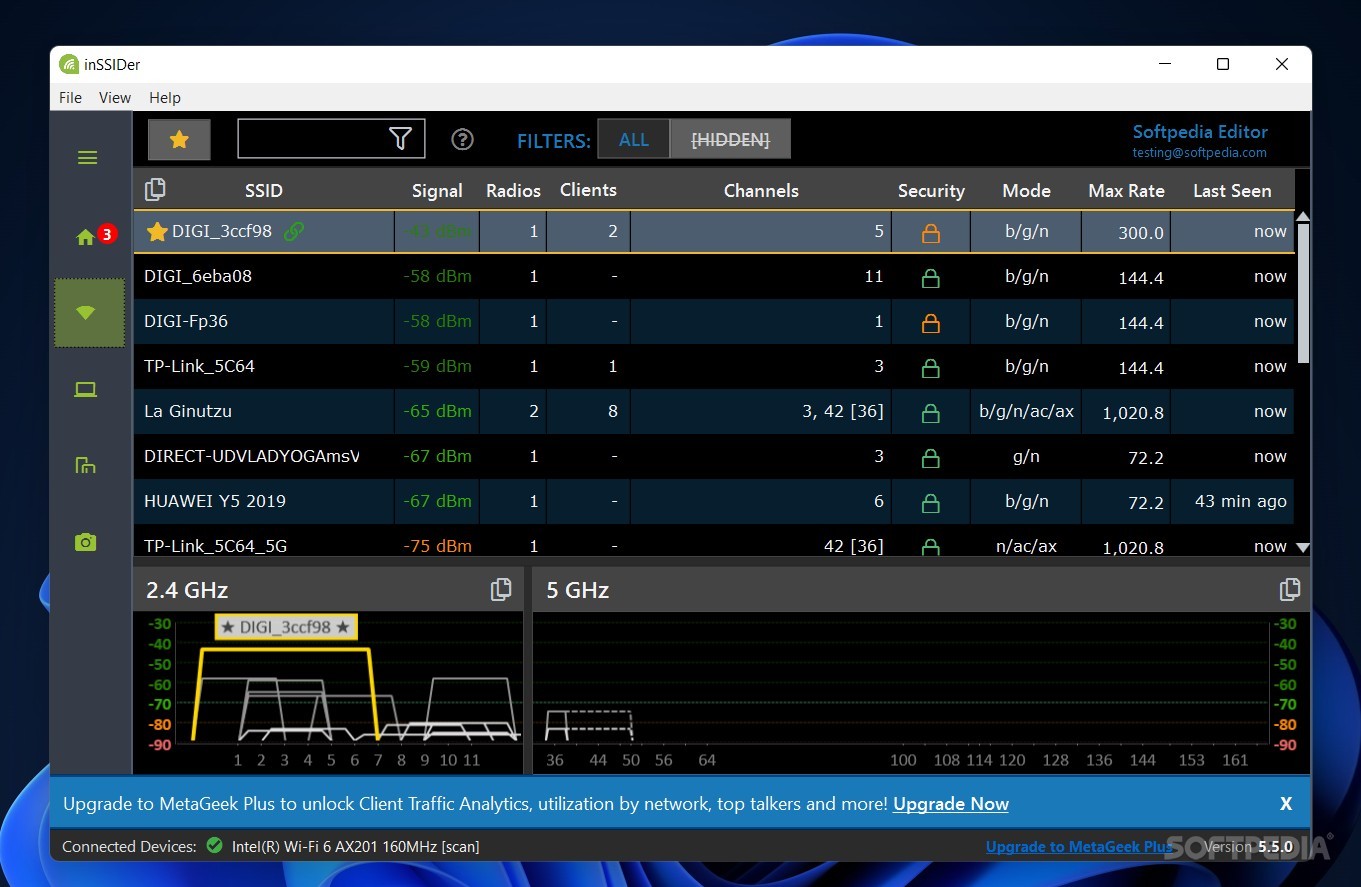The height and width of the screenshot is (887, 1361).
Task: Sort by the Security column header
Action: tap(931, 190)
